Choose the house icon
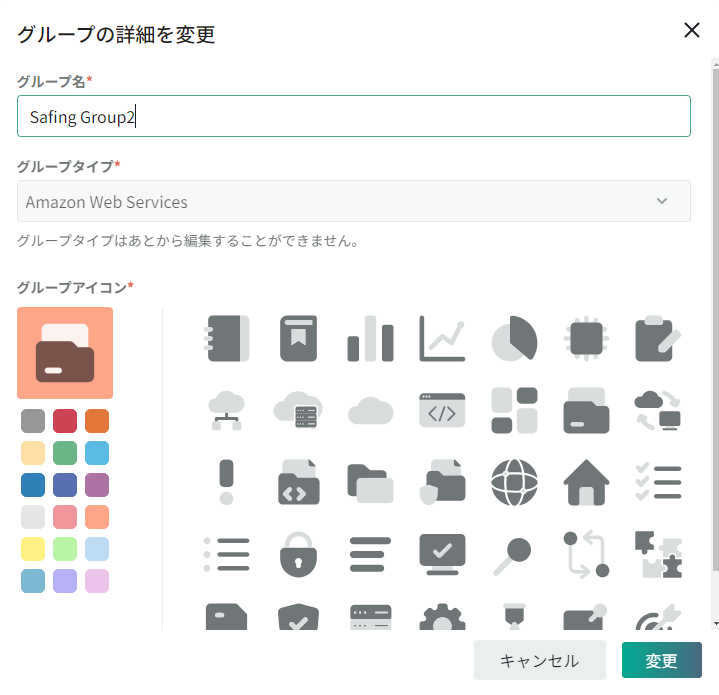This screenshot has height=695, width=719. pyautogui.click(x=586, y=482)
